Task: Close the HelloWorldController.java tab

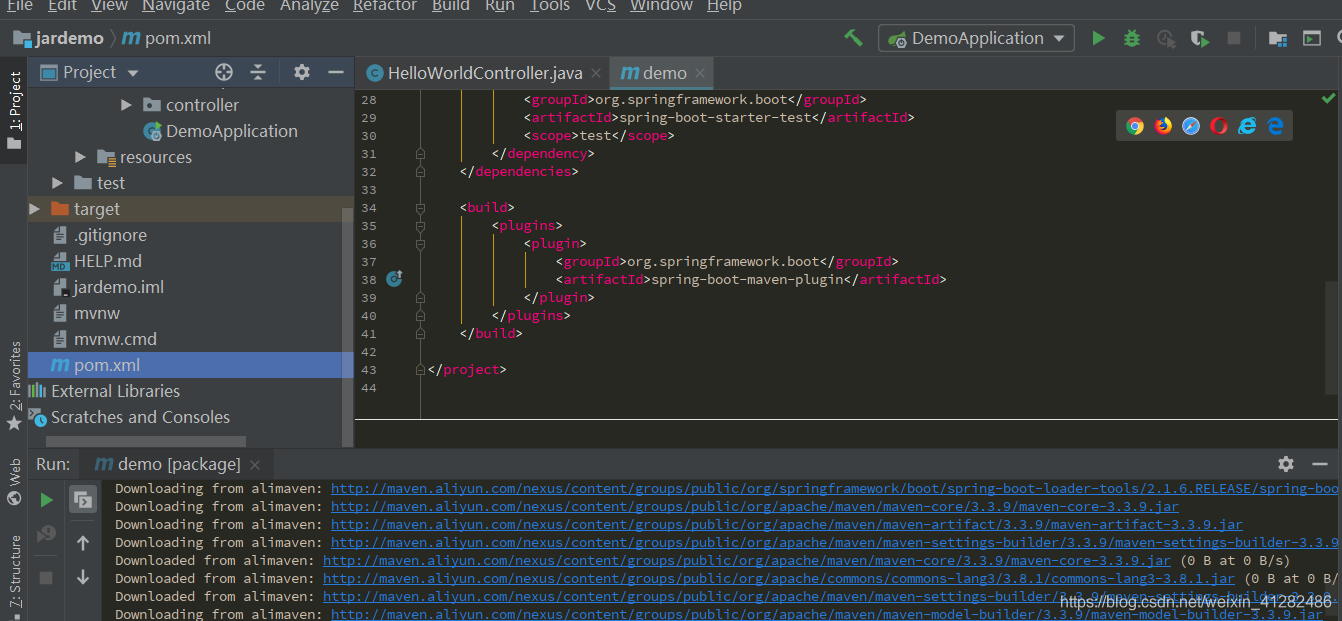Action: pyautogui.click(x=596, y=73)
